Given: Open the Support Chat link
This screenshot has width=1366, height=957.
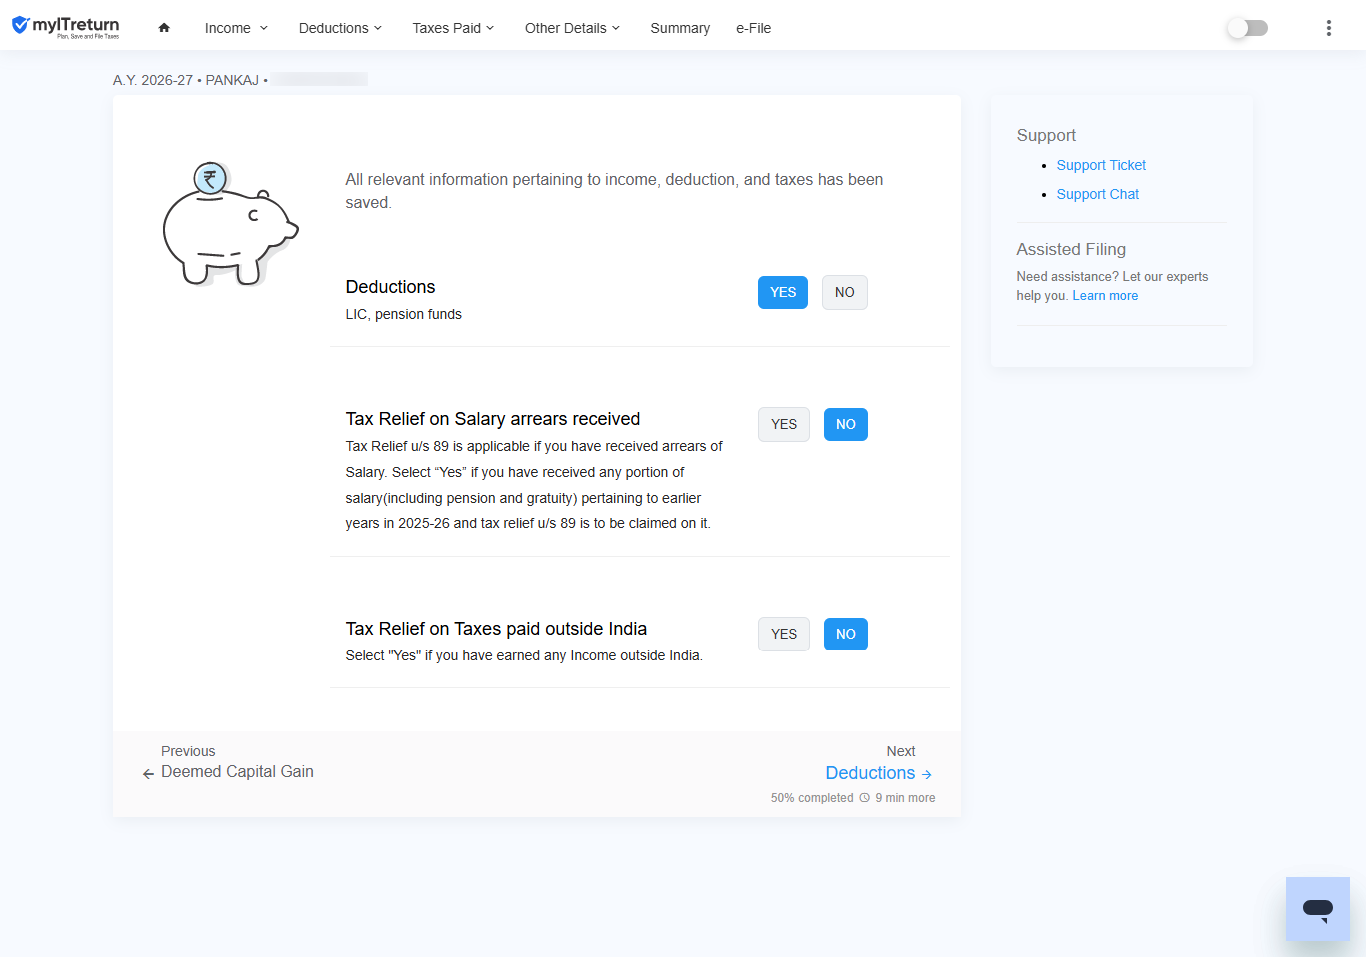Looking at the screenshot, I should click(x=1098, y=194).
